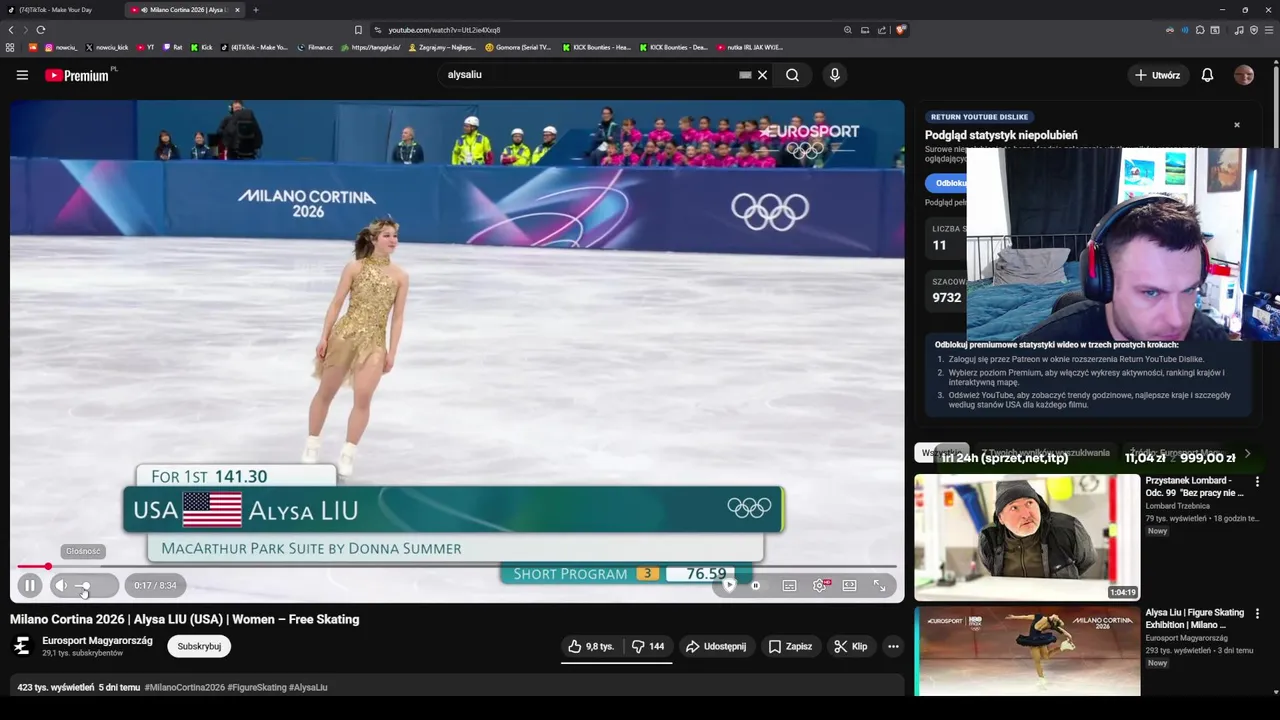
Task: Open Przystanek Lombard video thumbnail
Action: (1027, 537)
